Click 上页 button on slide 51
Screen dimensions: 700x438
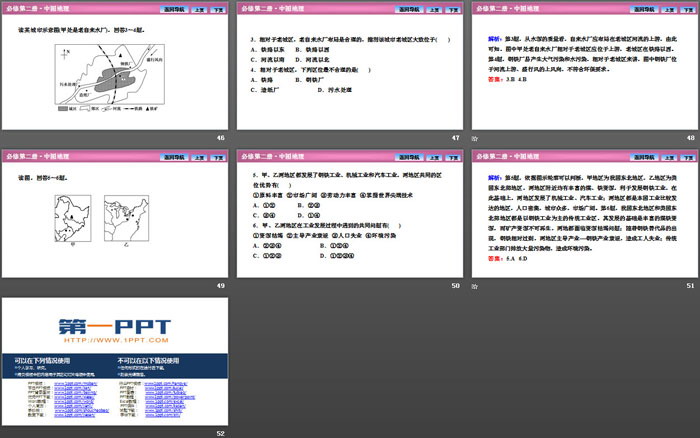point(669,158)
